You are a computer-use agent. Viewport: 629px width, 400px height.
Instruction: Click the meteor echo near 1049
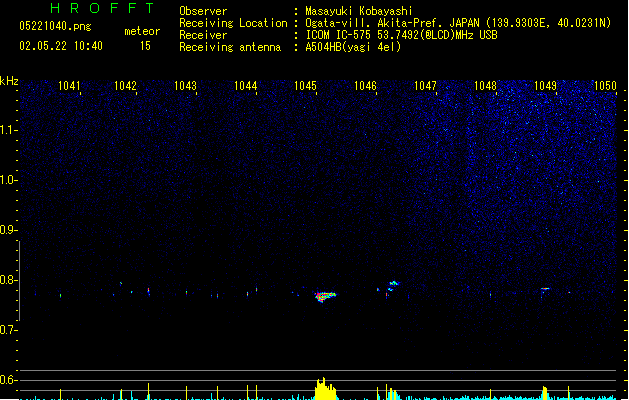(545, 288)
